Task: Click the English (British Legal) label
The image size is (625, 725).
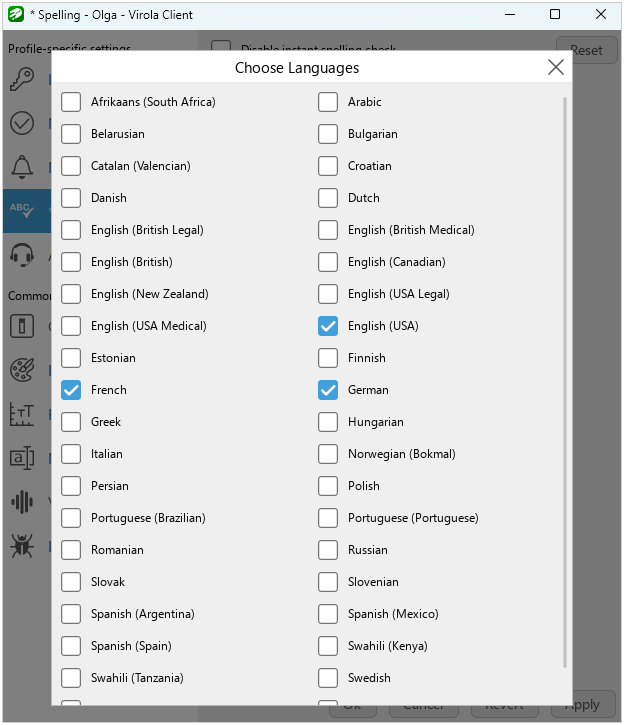Action: pyautogui.click(x=147, y=230)
